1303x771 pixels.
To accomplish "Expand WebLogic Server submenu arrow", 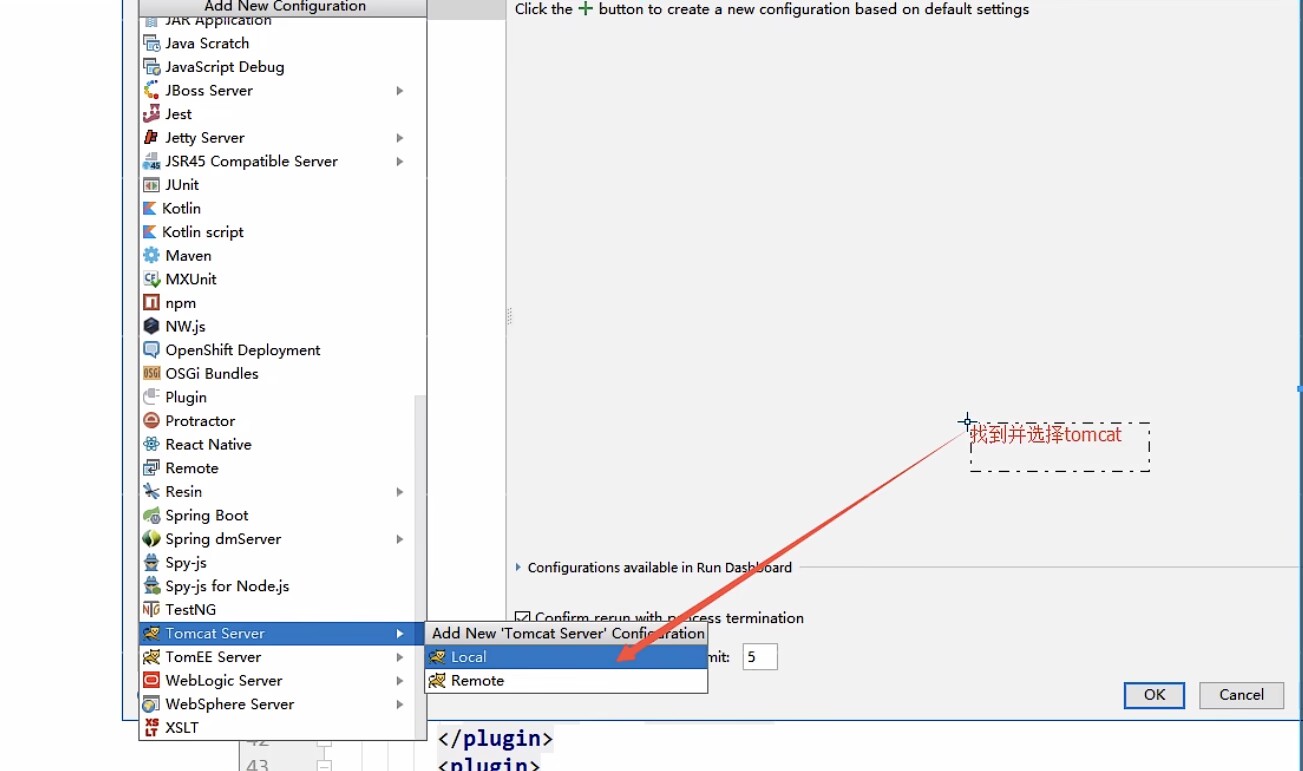I will pos(399,681).
